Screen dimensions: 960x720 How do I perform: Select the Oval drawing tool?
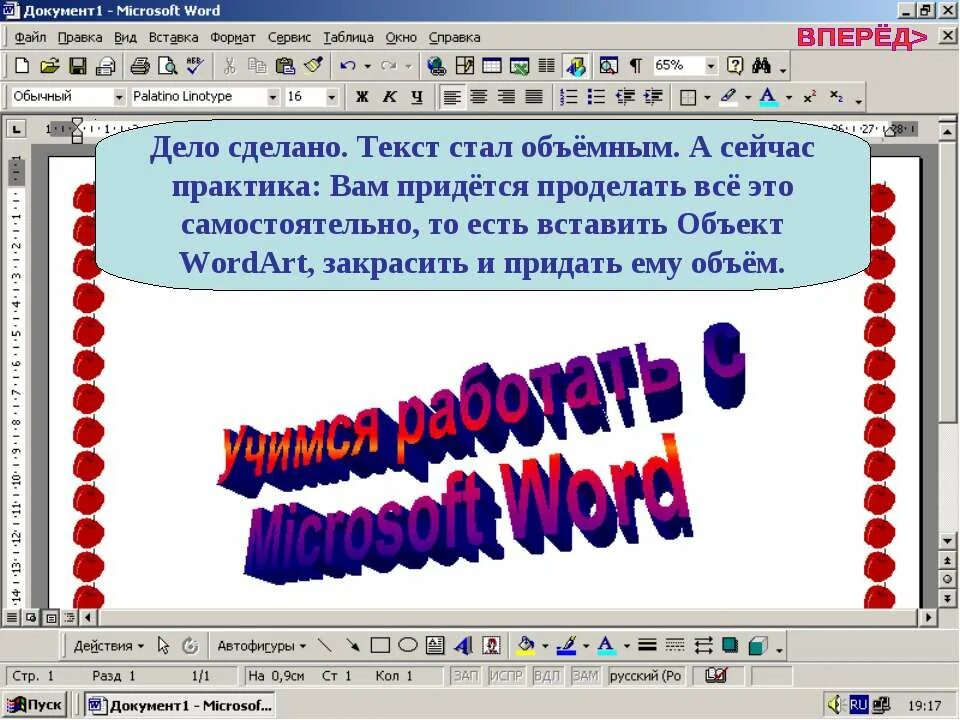click(x=408, y=645)
